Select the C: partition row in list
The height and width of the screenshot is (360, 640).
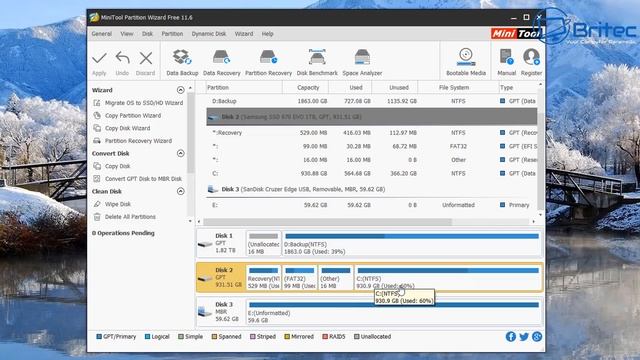[x=371, y=173]
